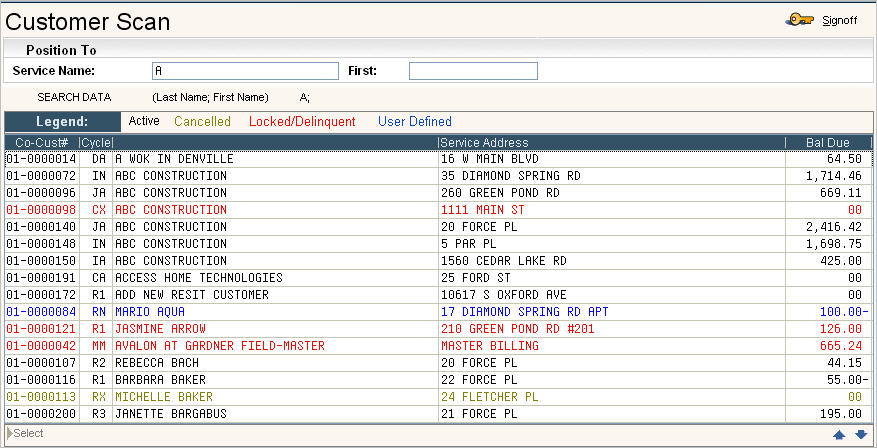
Task: Click the Service Address column header
Action: (484, 143)
